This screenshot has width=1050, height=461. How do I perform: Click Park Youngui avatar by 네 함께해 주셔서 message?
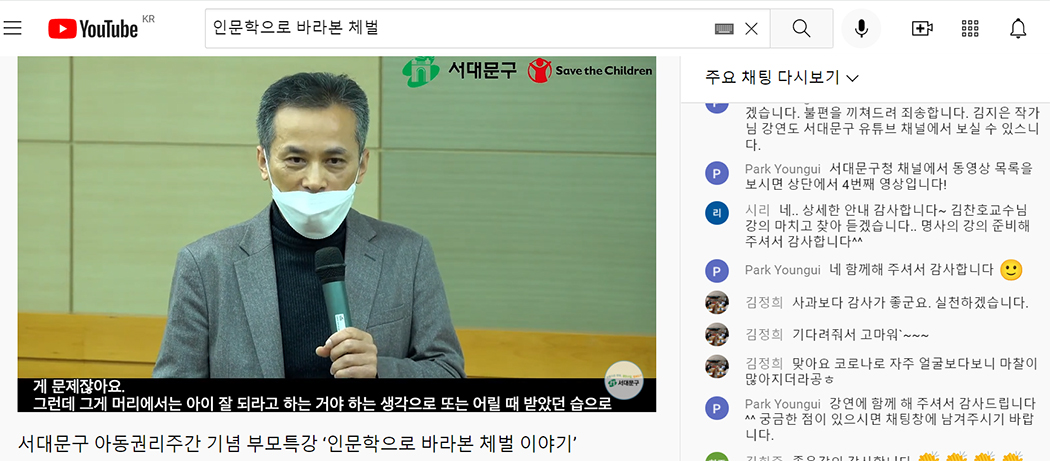(717, 271)
